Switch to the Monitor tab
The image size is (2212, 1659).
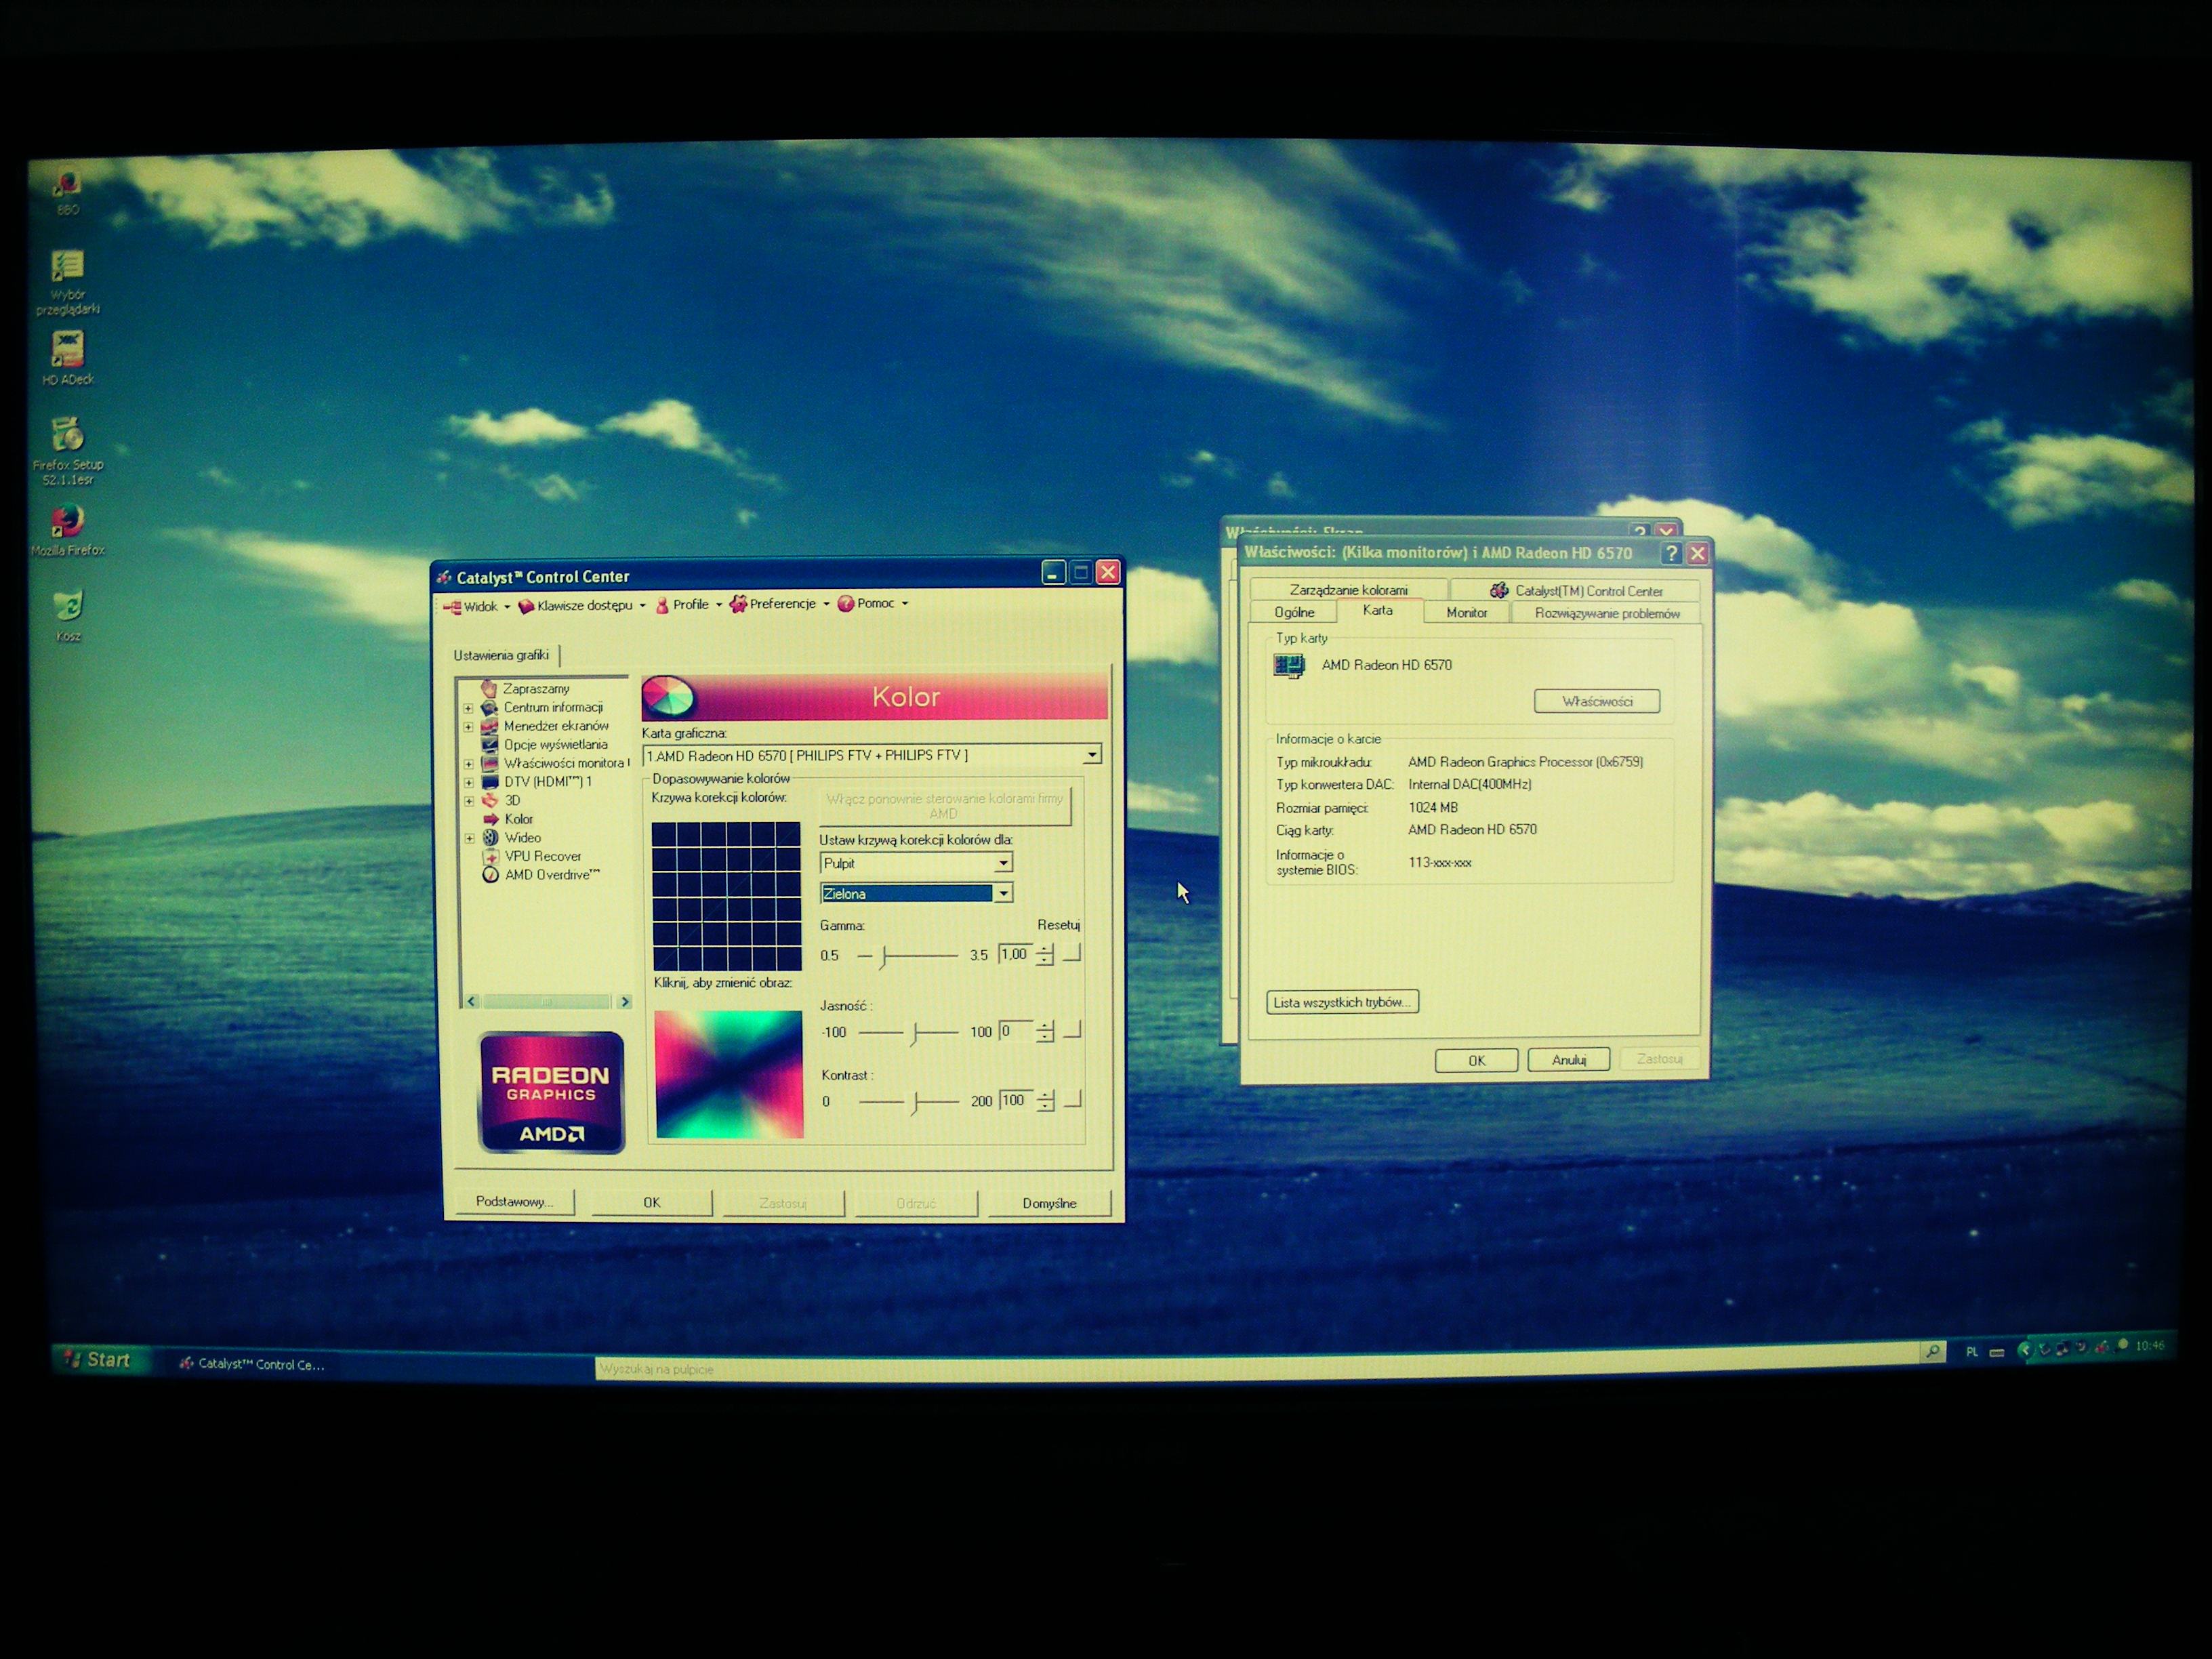[1466, 613]
